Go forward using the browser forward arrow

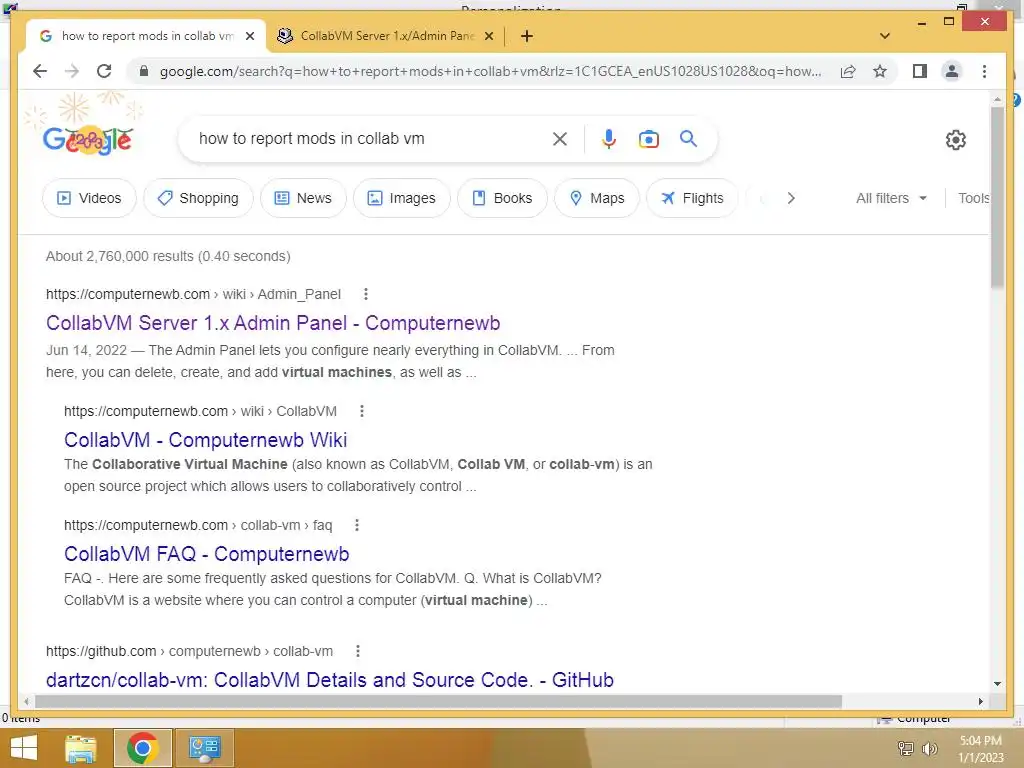tap(72, 71)
